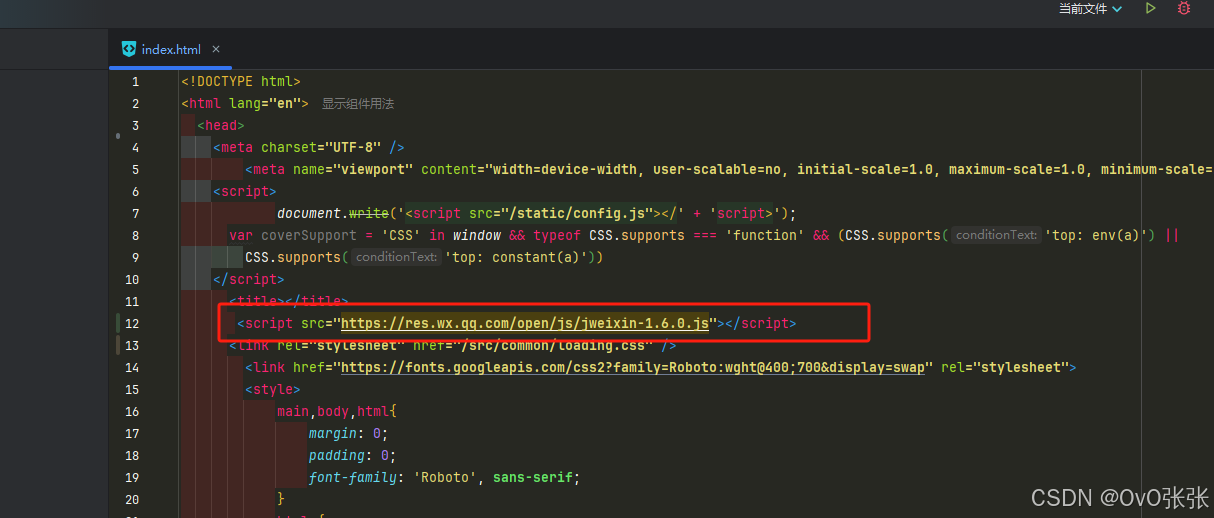Close the index.html tab
The image size is (1214, 518).
pyautogui.click(x=216, y=49)
